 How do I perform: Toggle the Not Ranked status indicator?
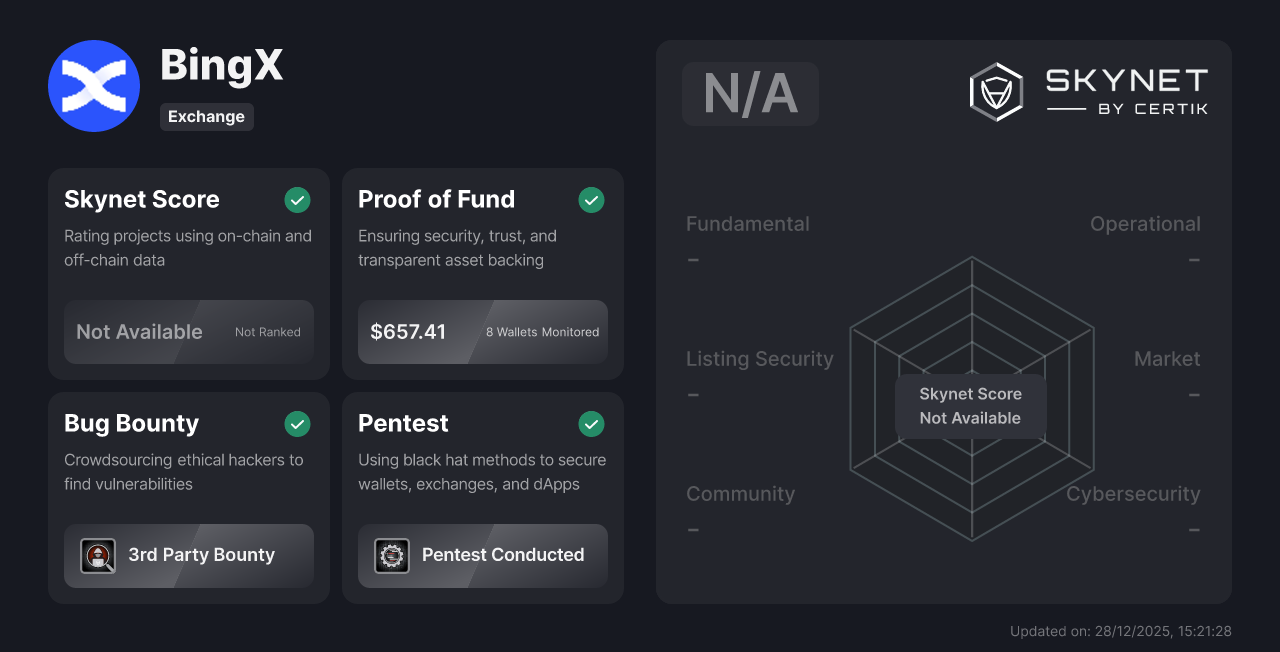click(267, 332)
